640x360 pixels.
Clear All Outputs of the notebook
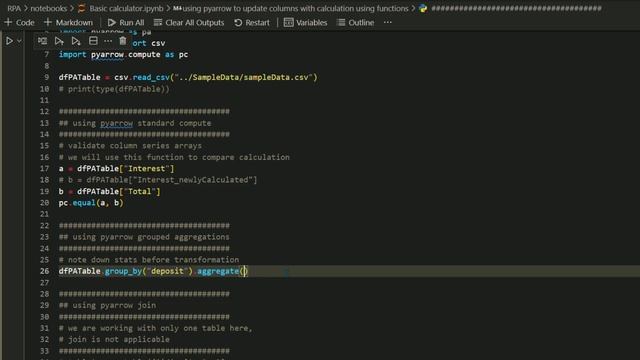coord(189,22)
